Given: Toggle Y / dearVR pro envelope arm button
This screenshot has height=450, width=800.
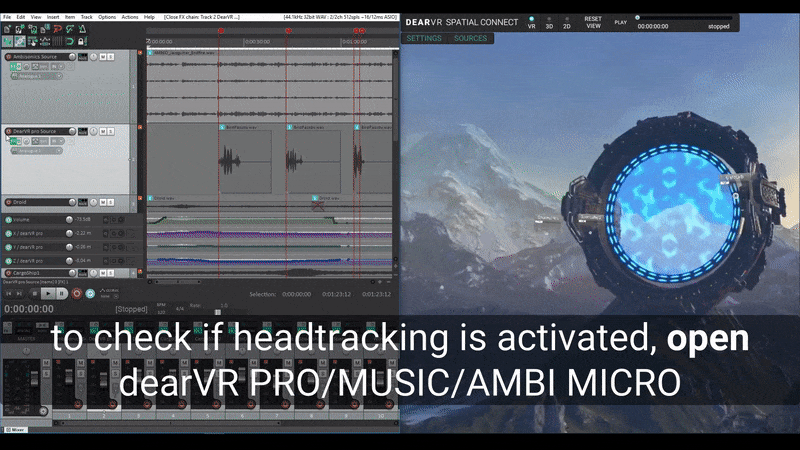Looking at the screenshot, I should 8,247.
